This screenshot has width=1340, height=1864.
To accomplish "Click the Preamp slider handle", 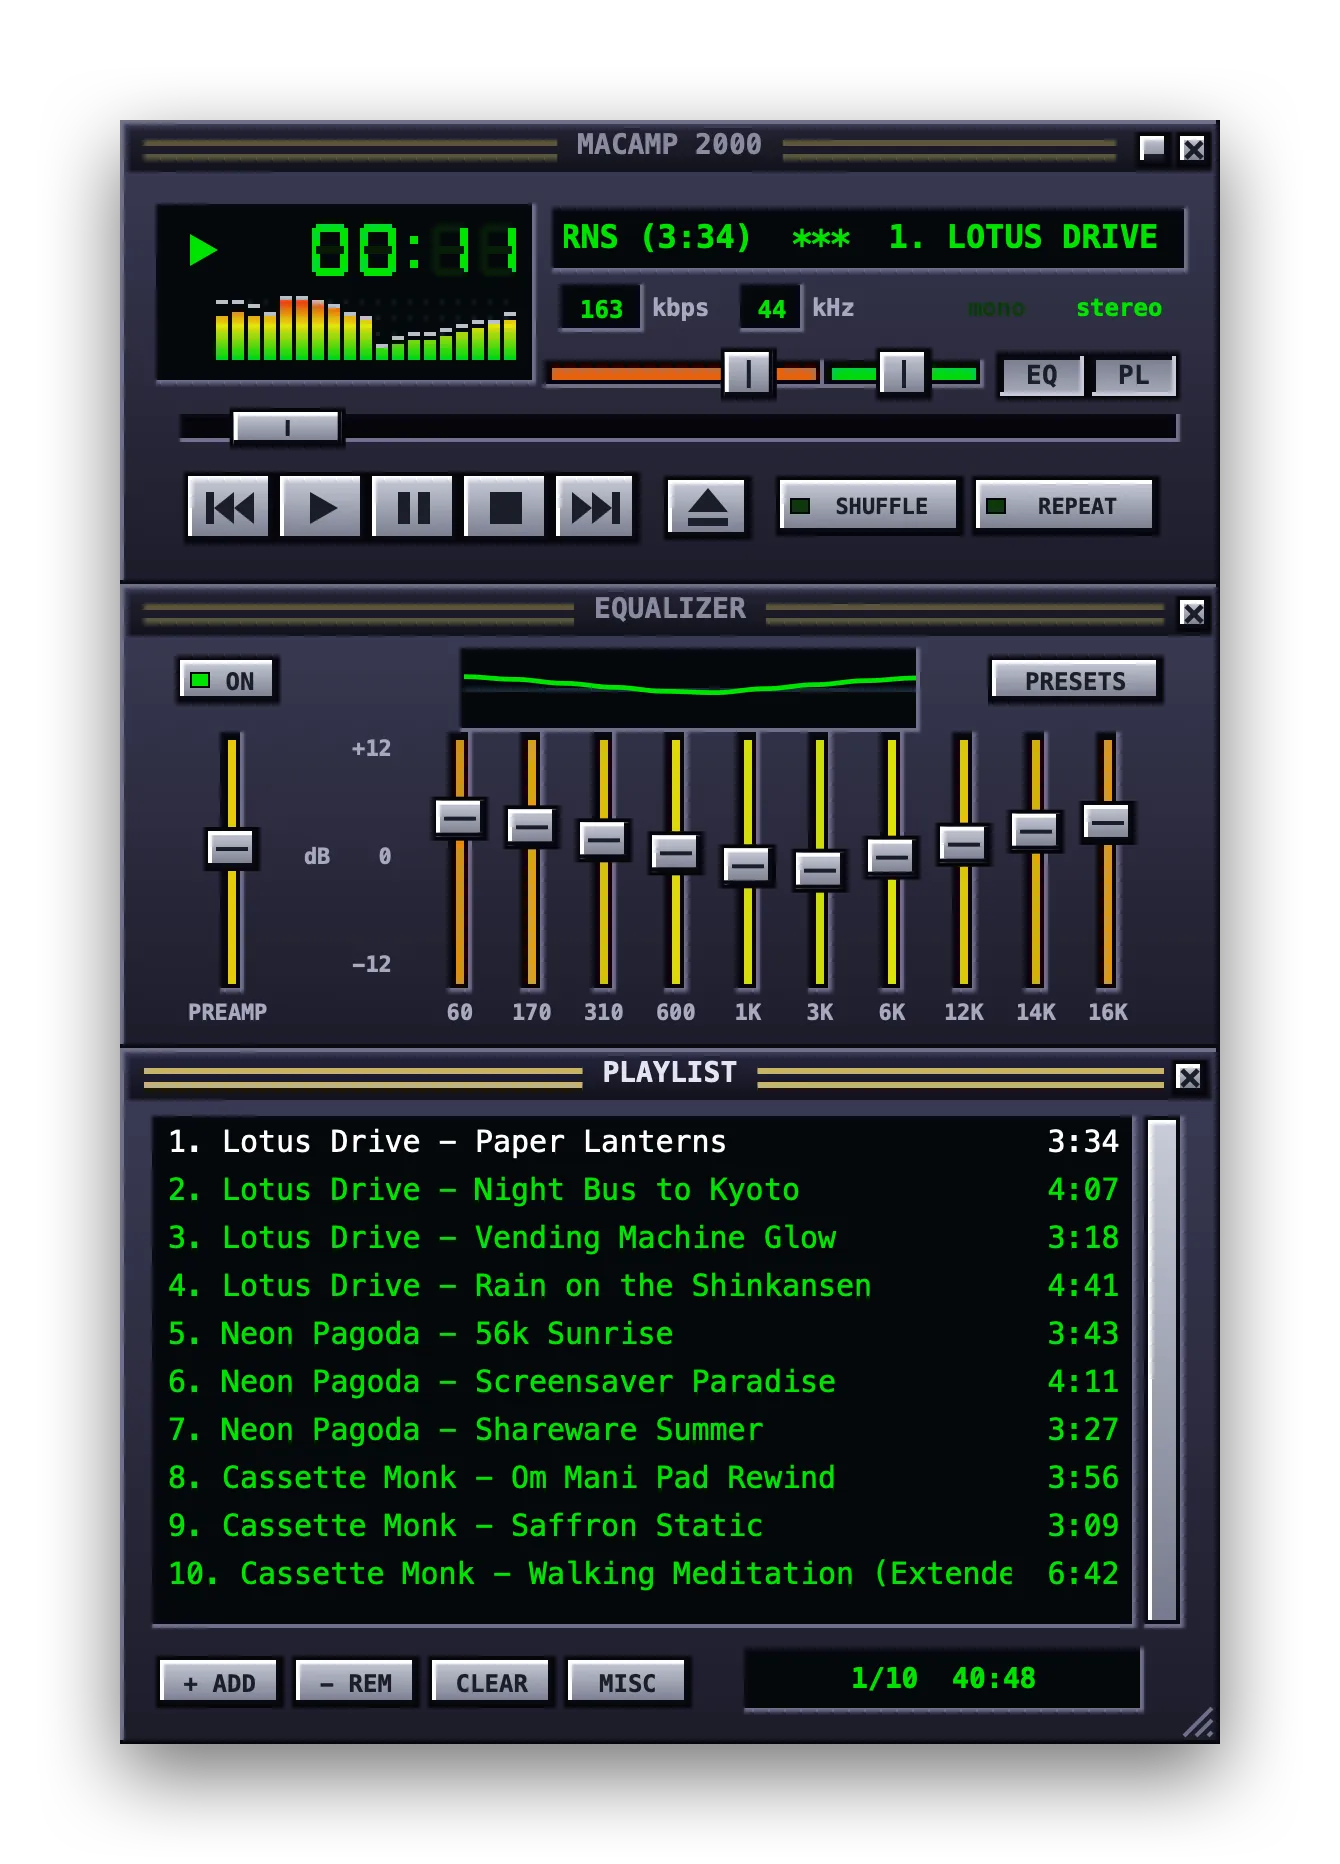I will (232, 848).
